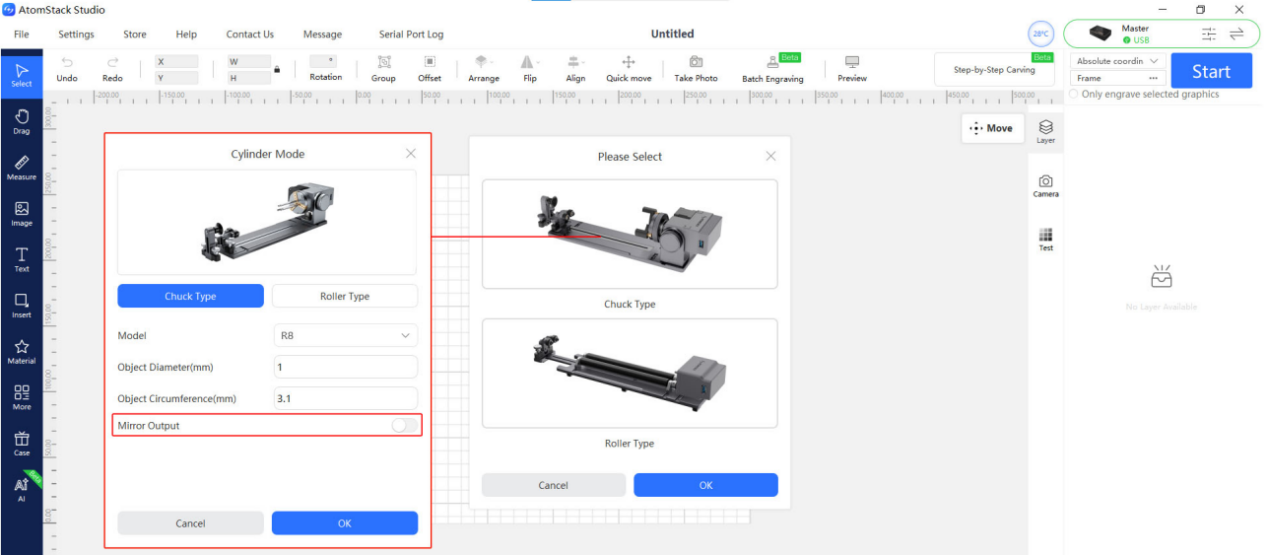Close the Please Select dialog
1267x555 pixels.
coord(770,156)
